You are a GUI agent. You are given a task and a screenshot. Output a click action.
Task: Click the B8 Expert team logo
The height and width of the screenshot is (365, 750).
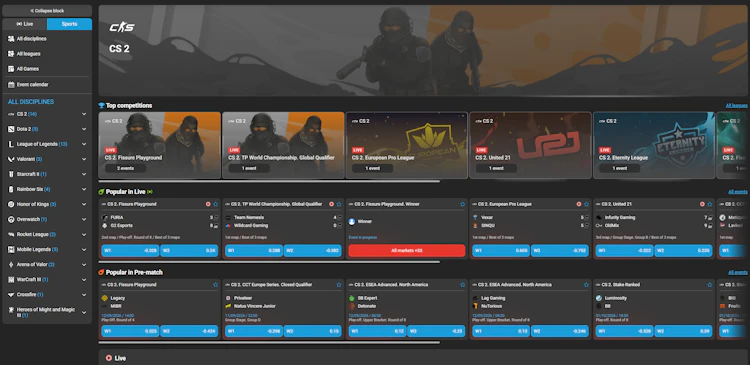[352, 298]
